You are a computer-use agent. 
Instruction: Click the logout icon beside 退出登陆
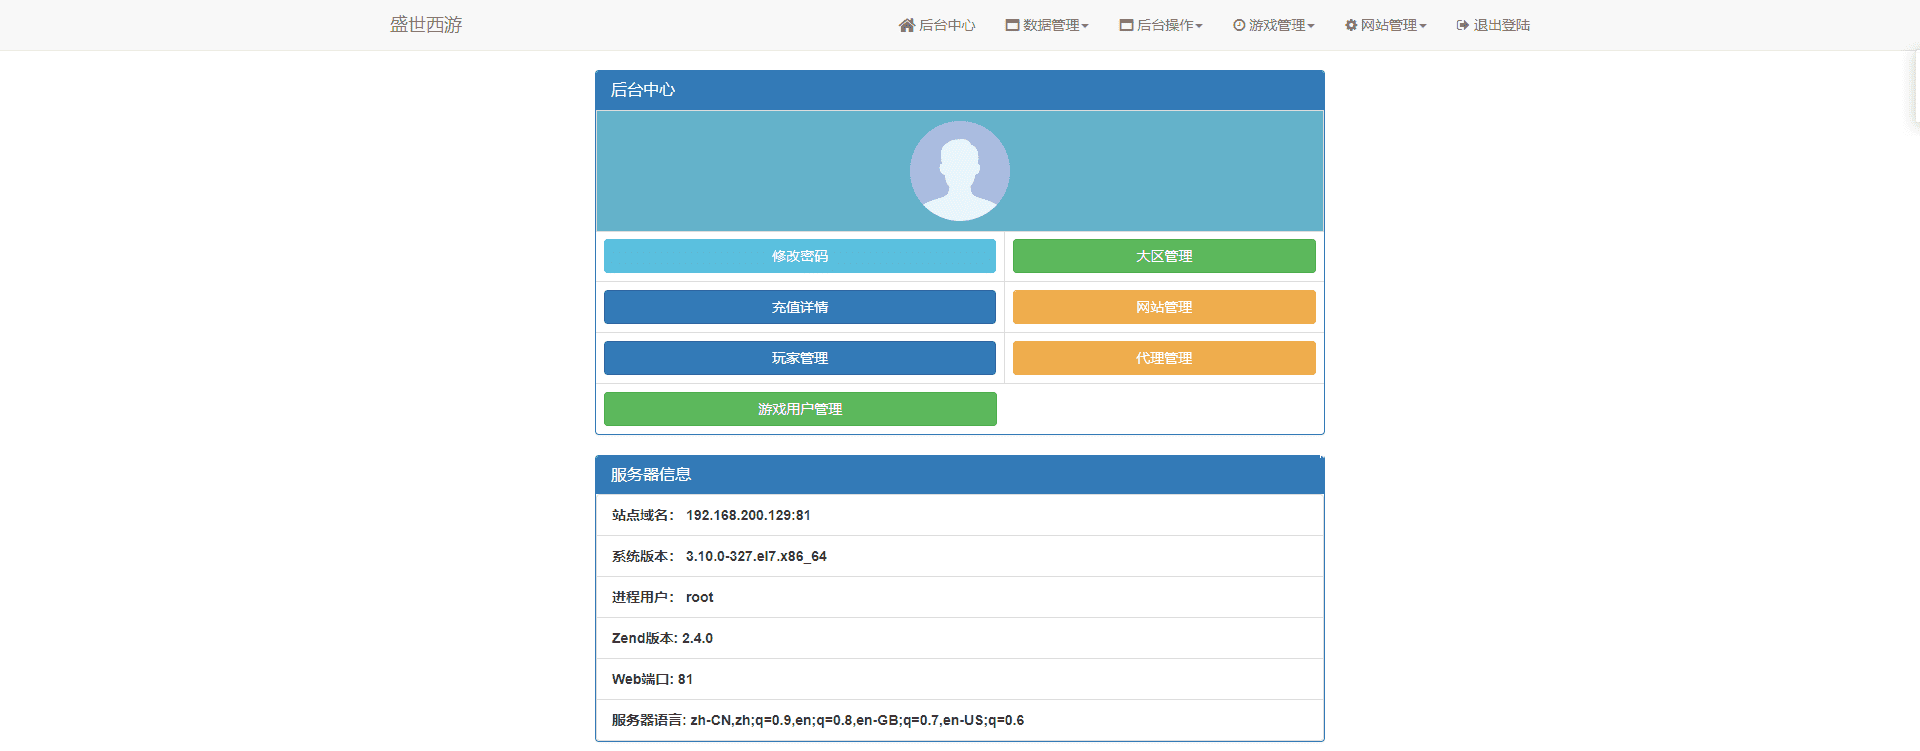[1463, 25]
